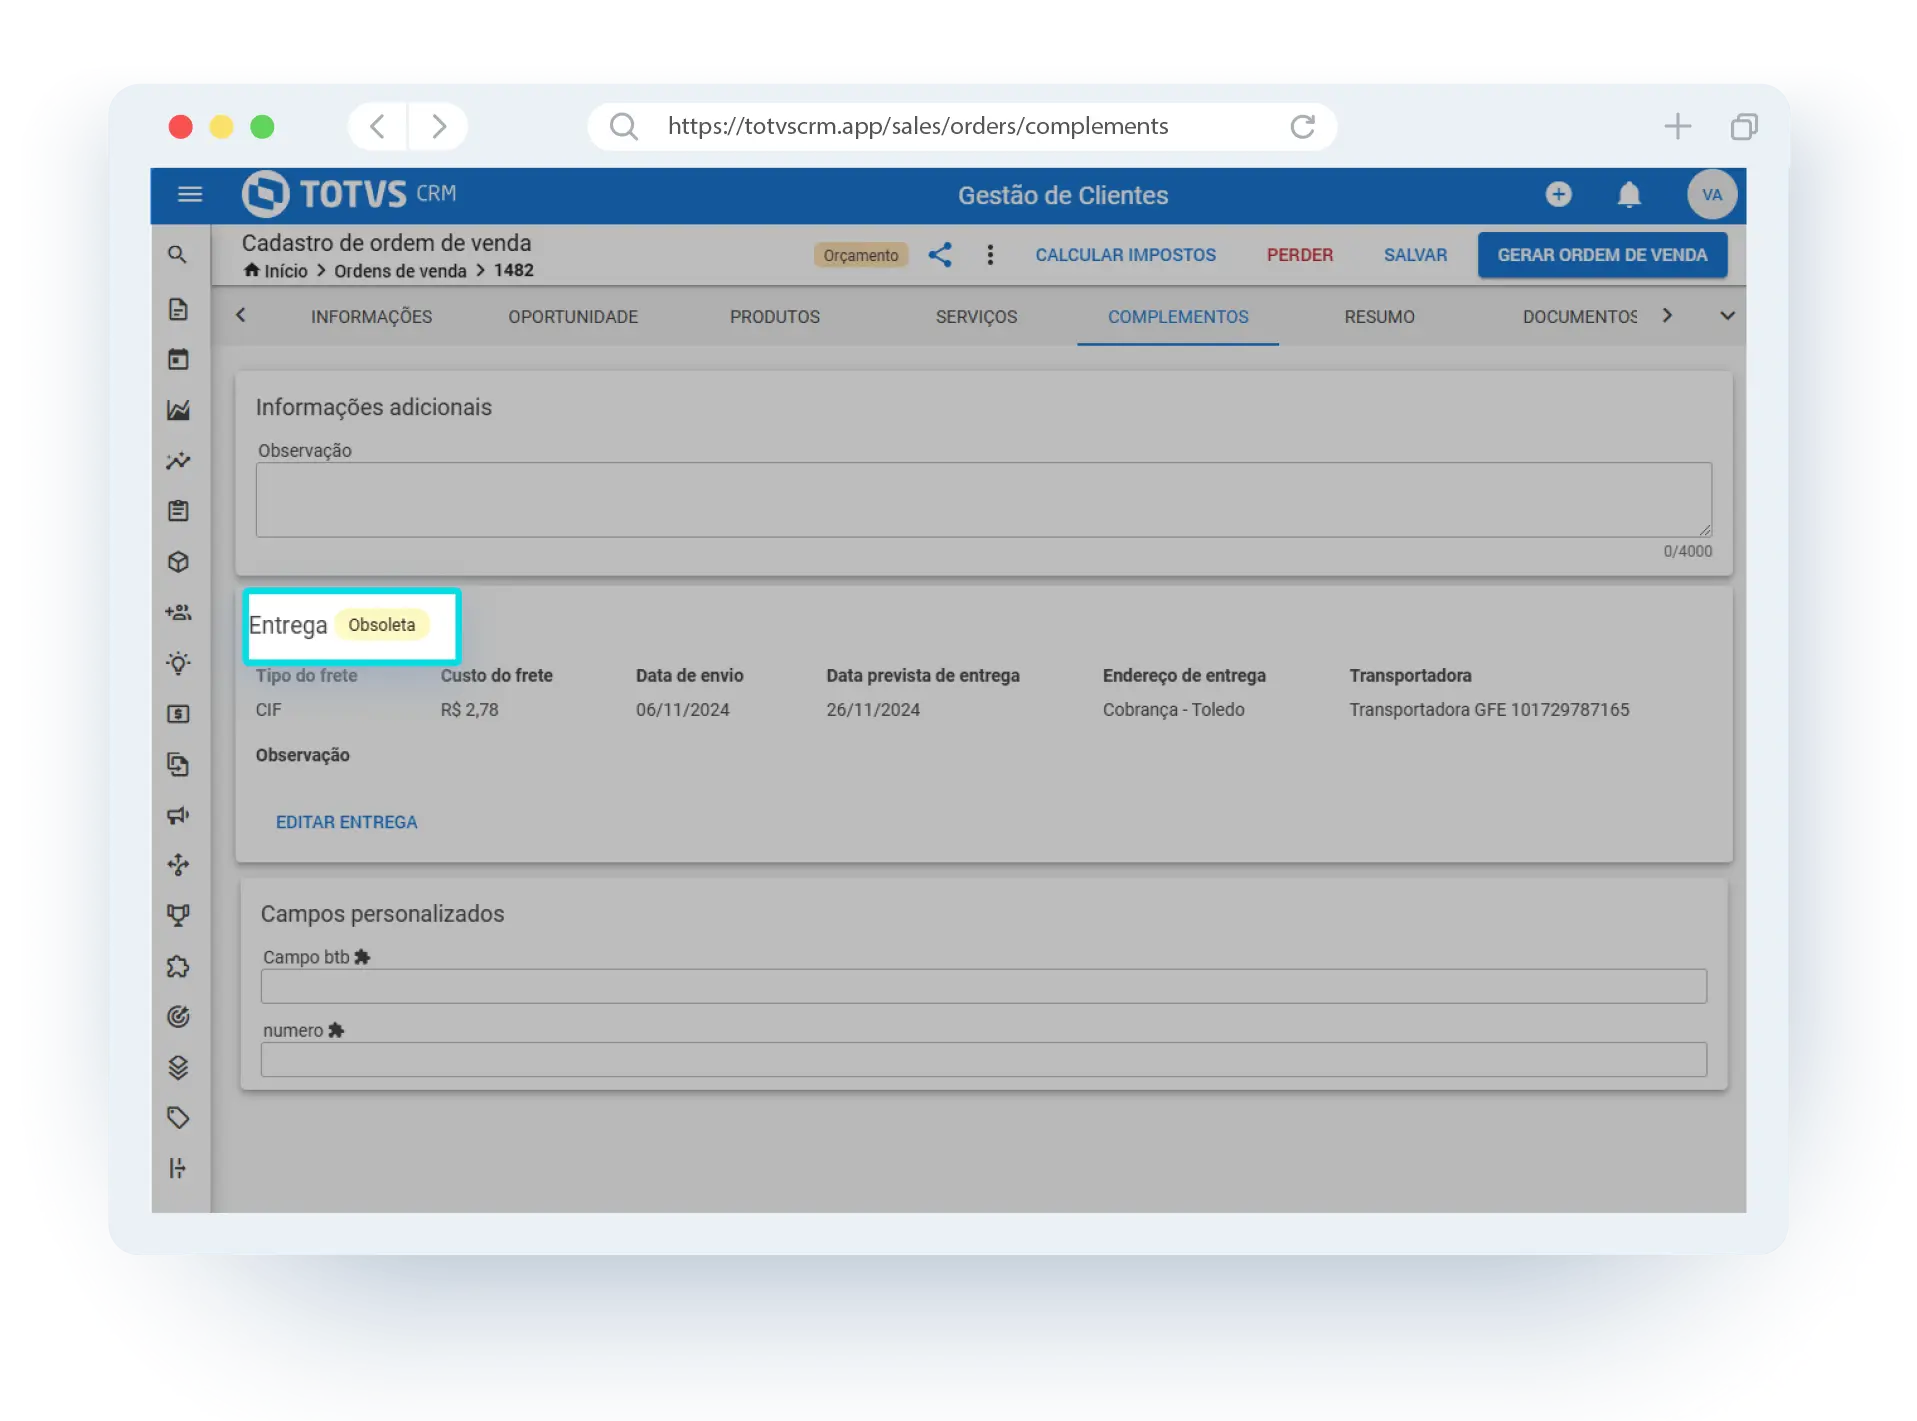Click the browser reload icon

point(1302,126)
